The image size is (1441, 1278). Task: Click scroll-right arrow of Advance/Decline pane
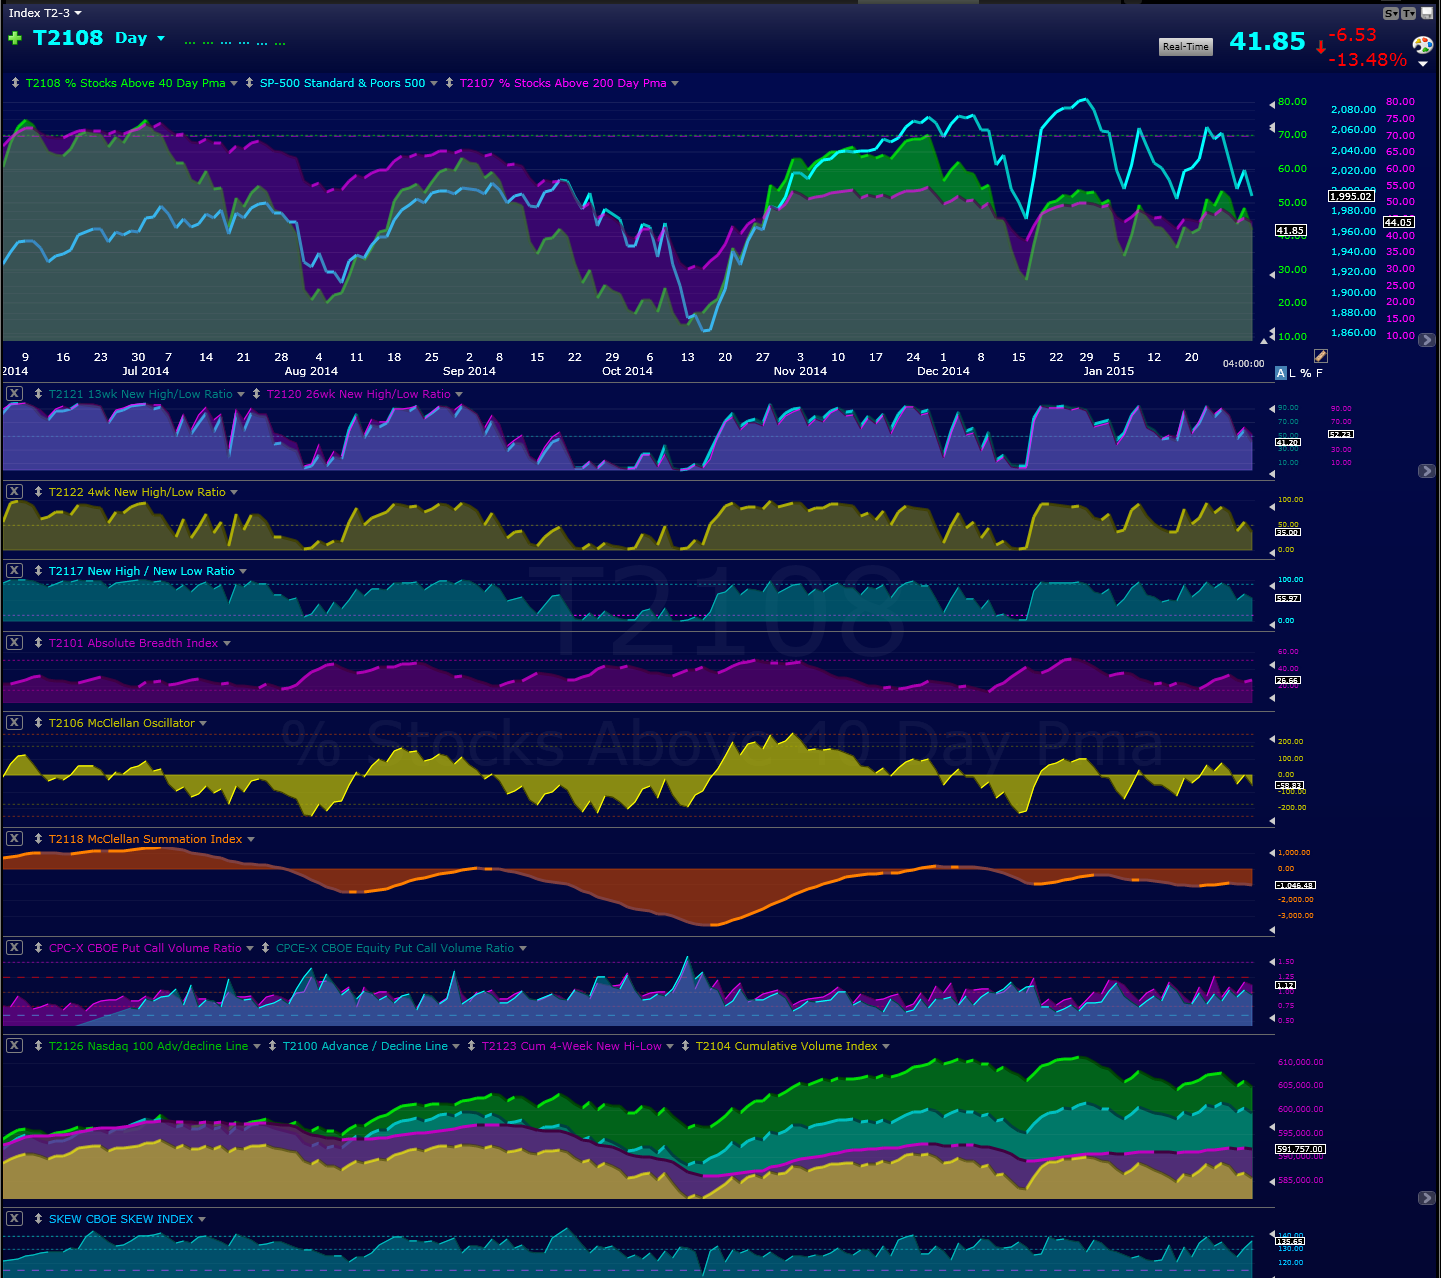coord(1427,1198)
